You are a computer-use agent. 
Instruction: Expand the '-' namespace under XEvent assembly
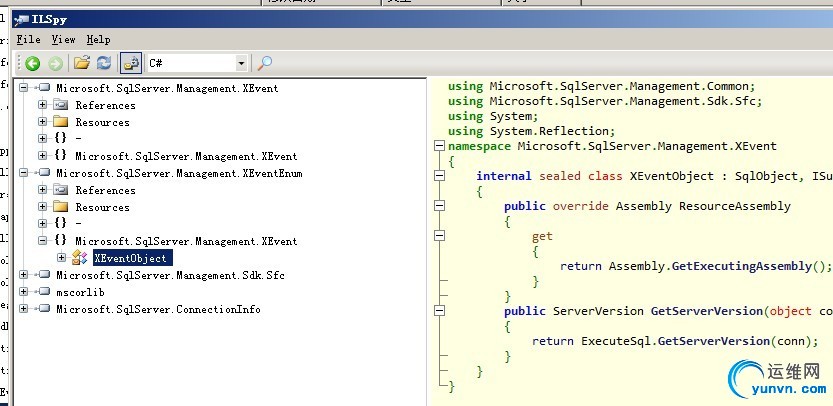tap(42, 138)
